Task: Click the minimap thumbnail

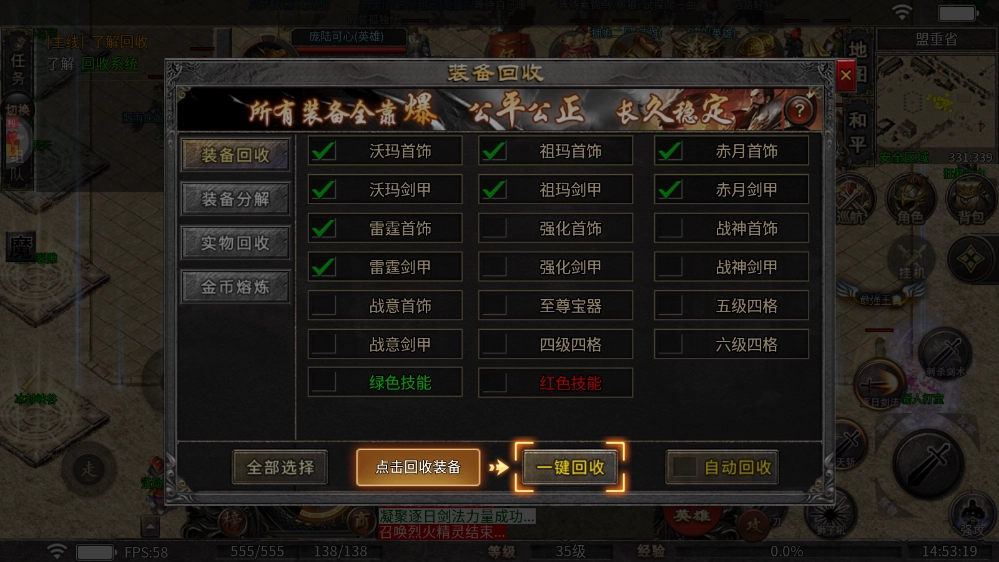Action: pyautogui.click(x=936, y=102)
